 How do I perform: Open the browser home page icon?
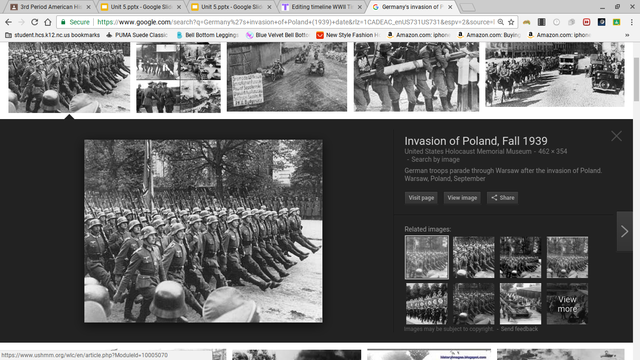click(x=48, y=22)
